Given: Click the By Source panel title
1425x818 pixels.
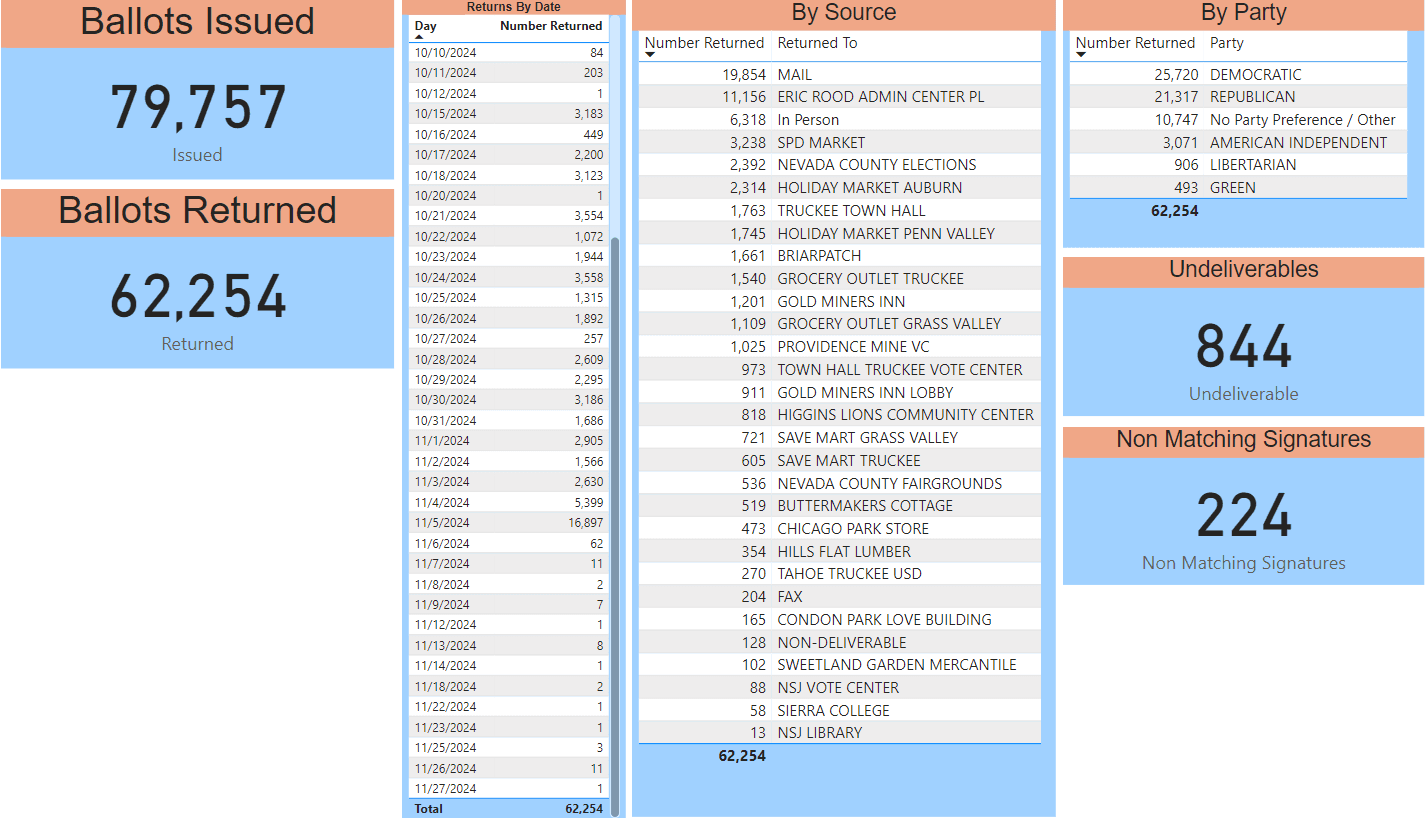Looking at the screenshot, I should (841, 12).
